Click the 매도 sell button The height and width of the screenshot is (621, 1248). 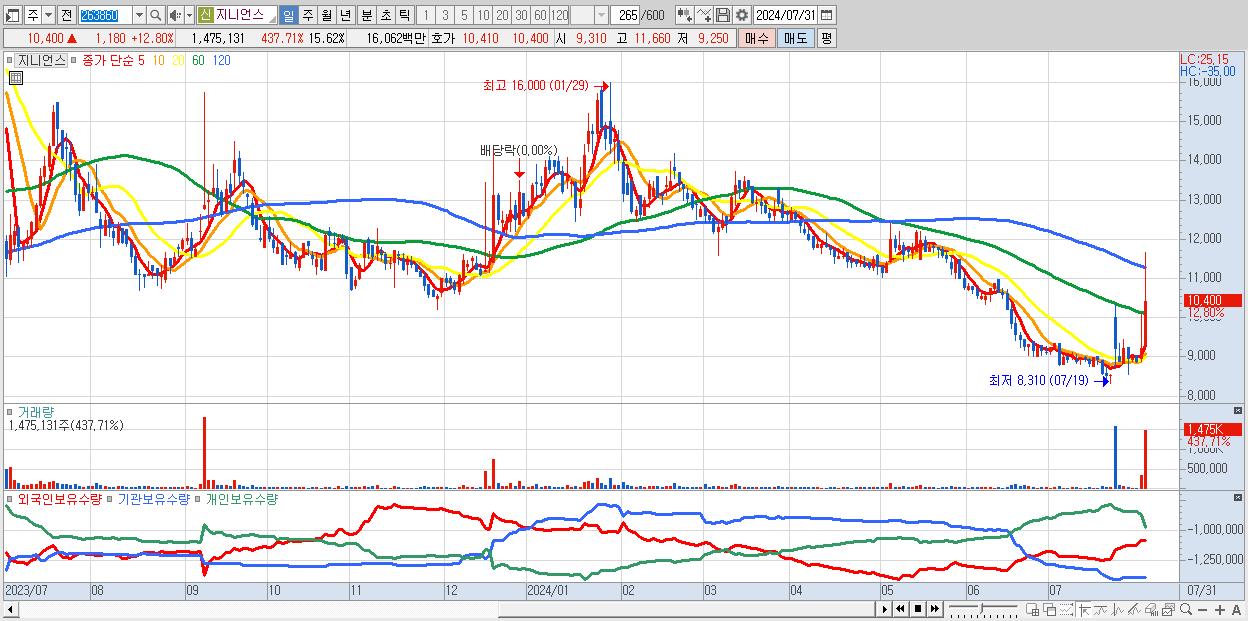(796, 38)
